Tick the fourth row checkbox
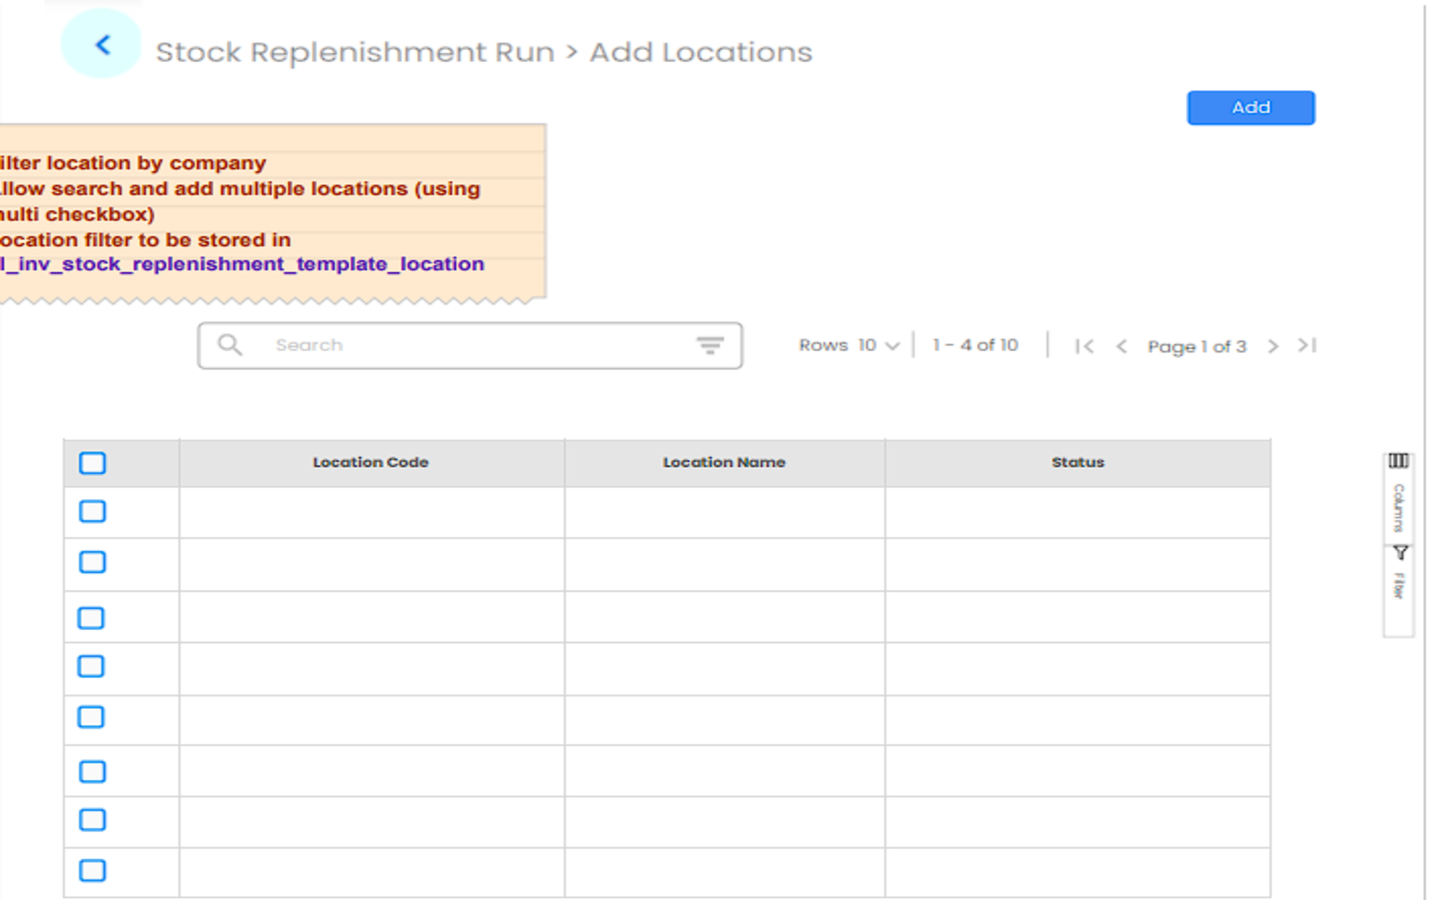Image resolution: width=1440 pixels, height=900 pixels. pyautogui.click(x=91, y=667)
